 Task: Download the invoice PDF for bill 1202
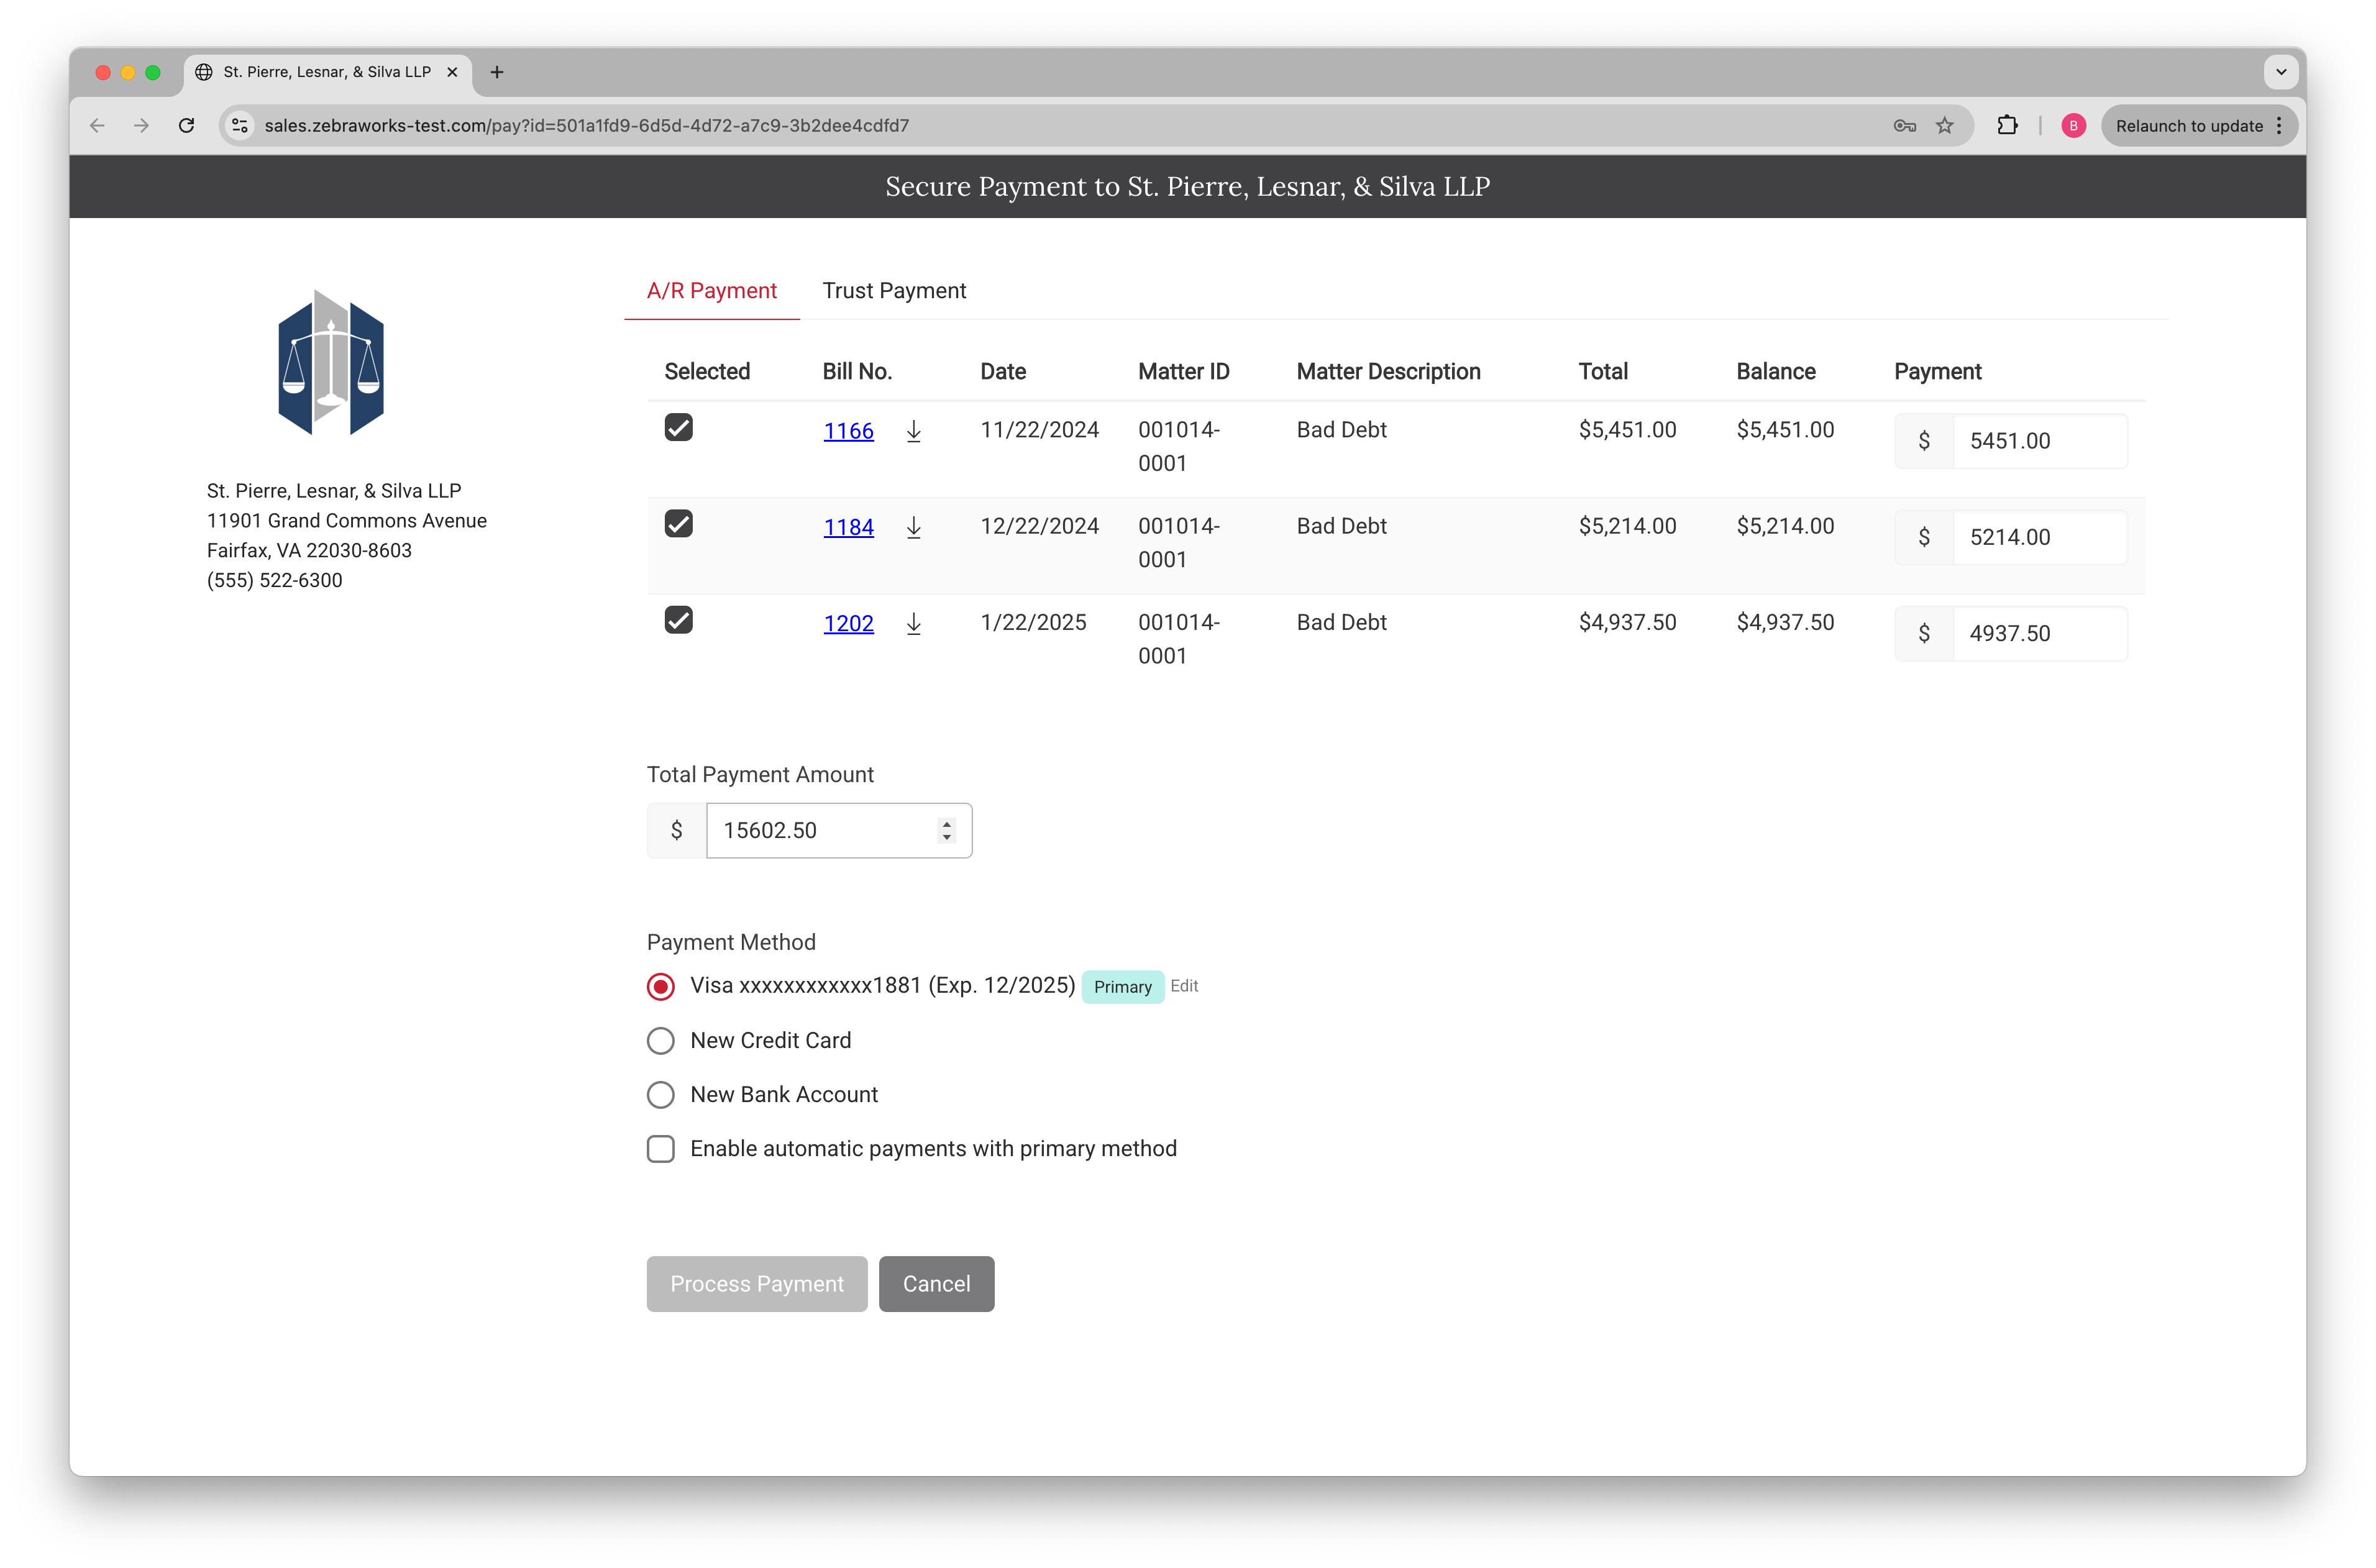(913, 623)
